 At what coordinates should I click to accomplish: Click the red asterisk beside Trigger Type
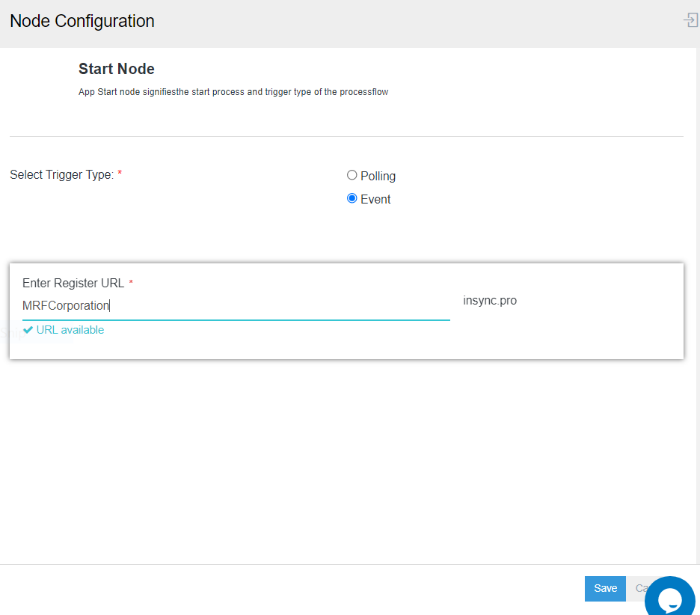(x=120, y=174)
